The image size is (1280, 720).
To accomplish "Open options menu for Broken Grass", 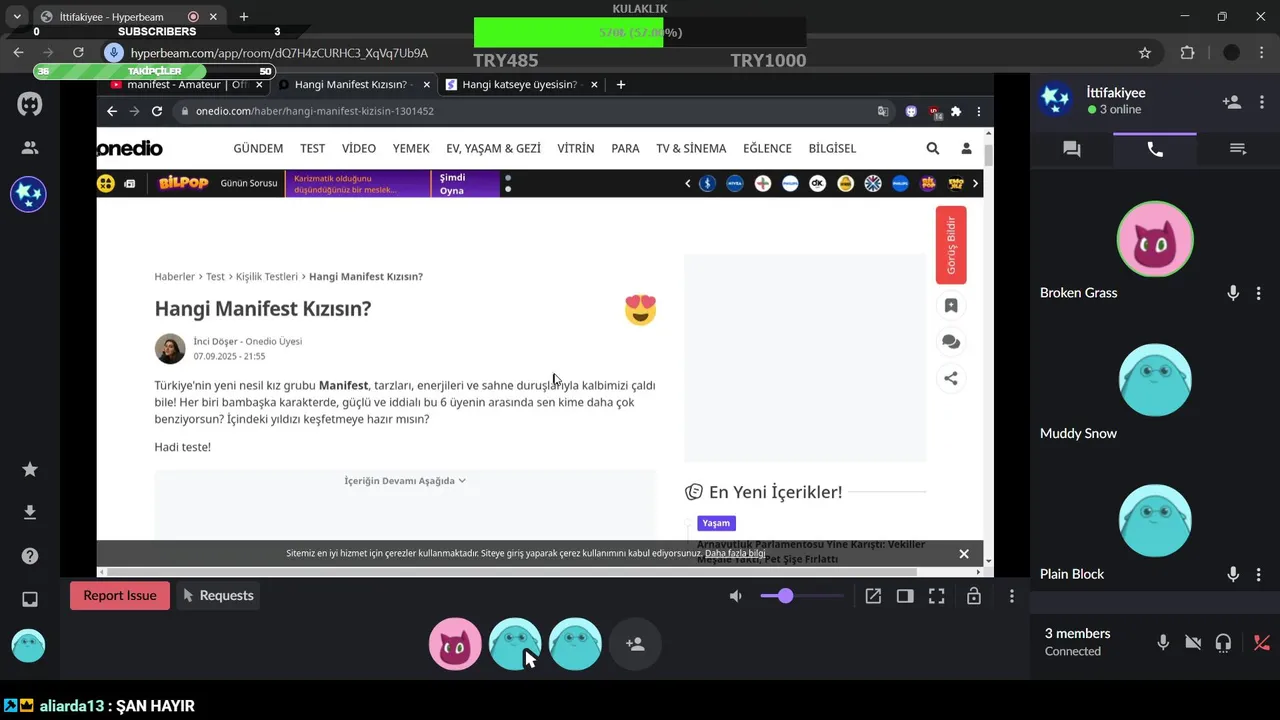I will click(x=1259, y=293).
